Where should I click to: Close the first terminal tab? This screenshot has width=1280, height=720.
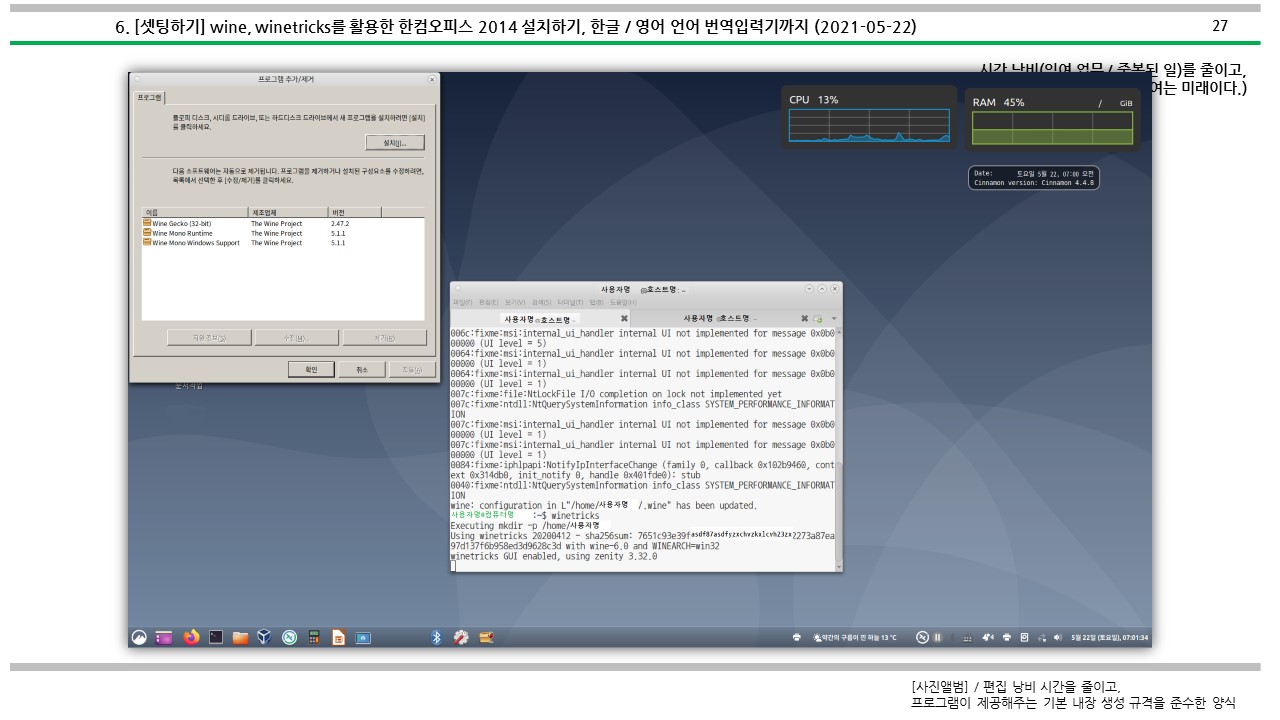click(x=624, y=318)
